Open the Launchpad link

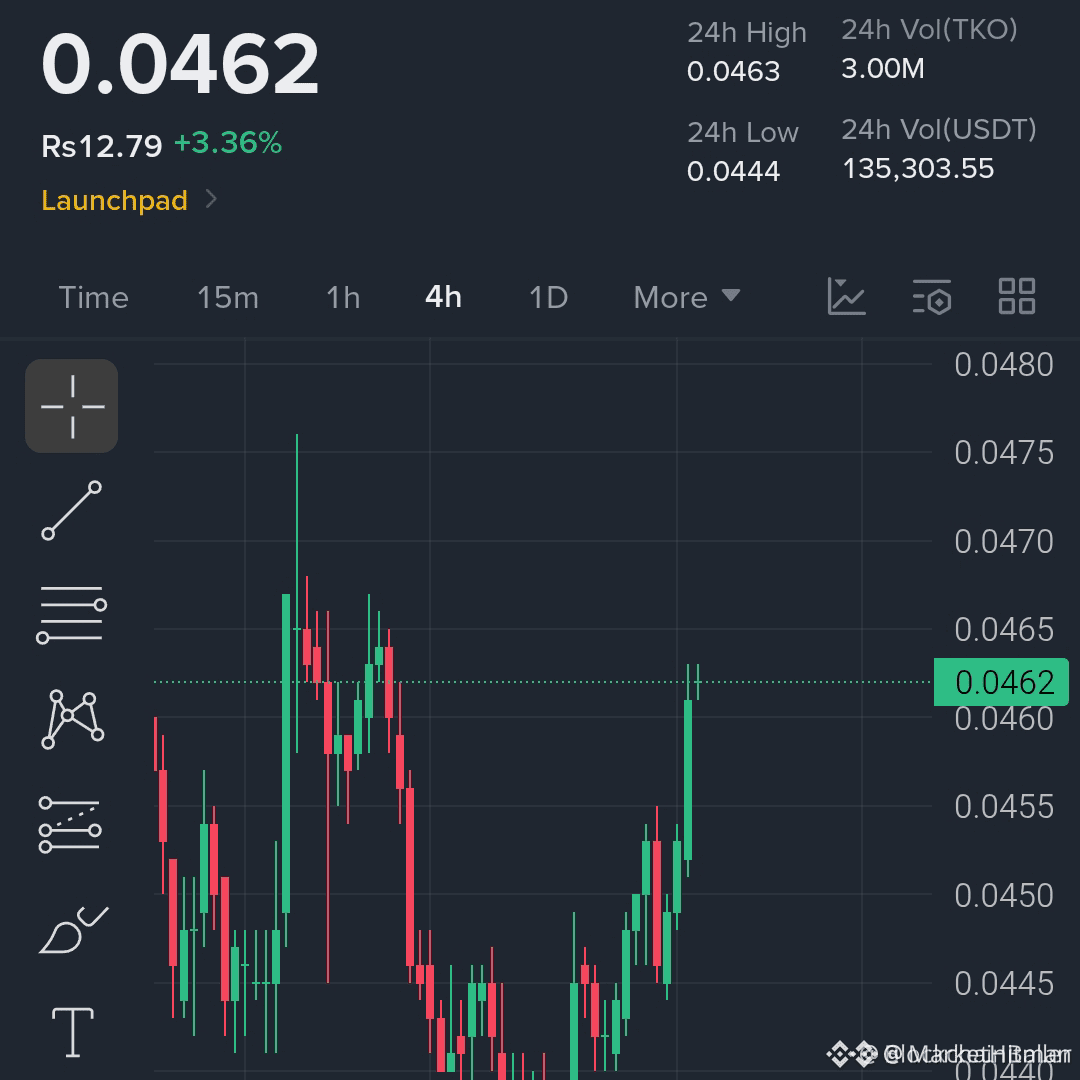(114, 200)
